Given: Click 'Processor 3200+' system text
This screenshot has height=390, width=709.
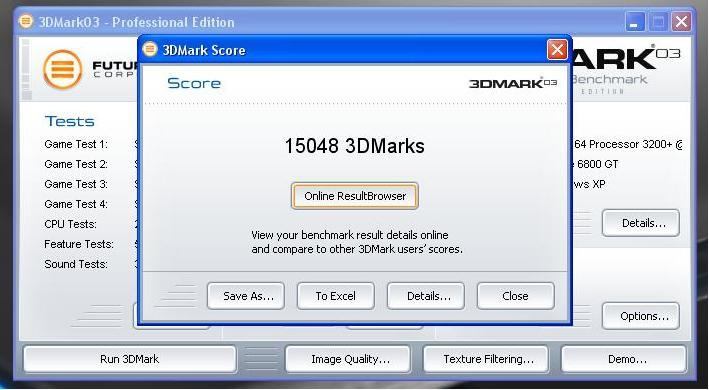Looking at the screenshot, I should 631,144.
